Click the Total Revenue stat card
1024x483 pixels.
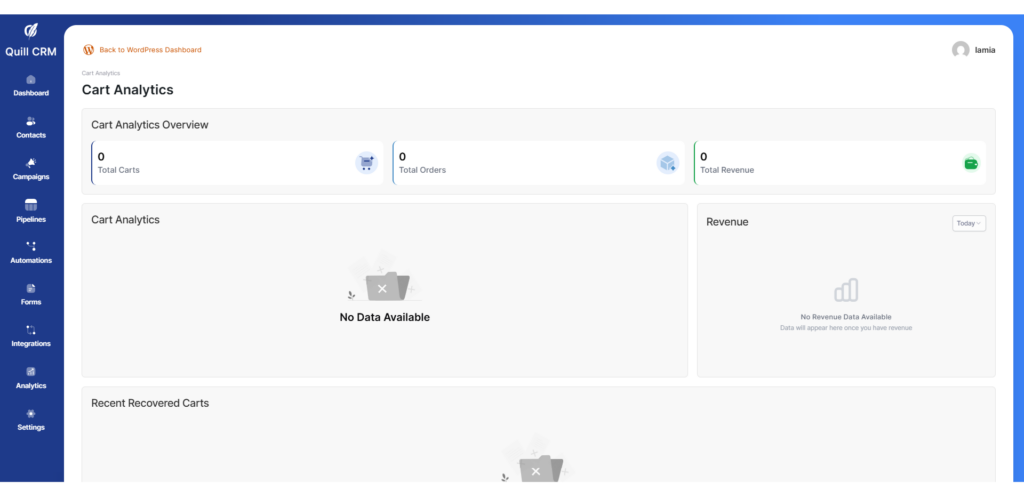point(839,163)
